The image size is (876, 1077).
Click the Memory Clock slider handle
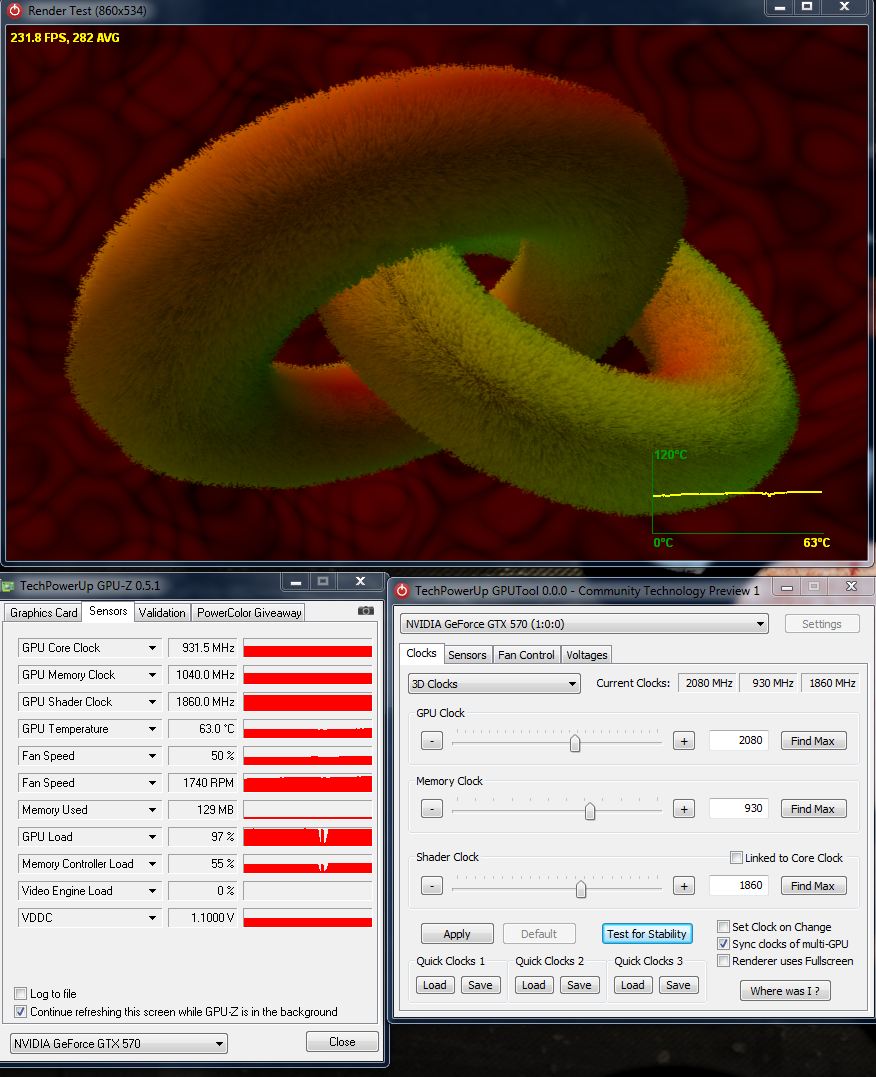[590, 811]
